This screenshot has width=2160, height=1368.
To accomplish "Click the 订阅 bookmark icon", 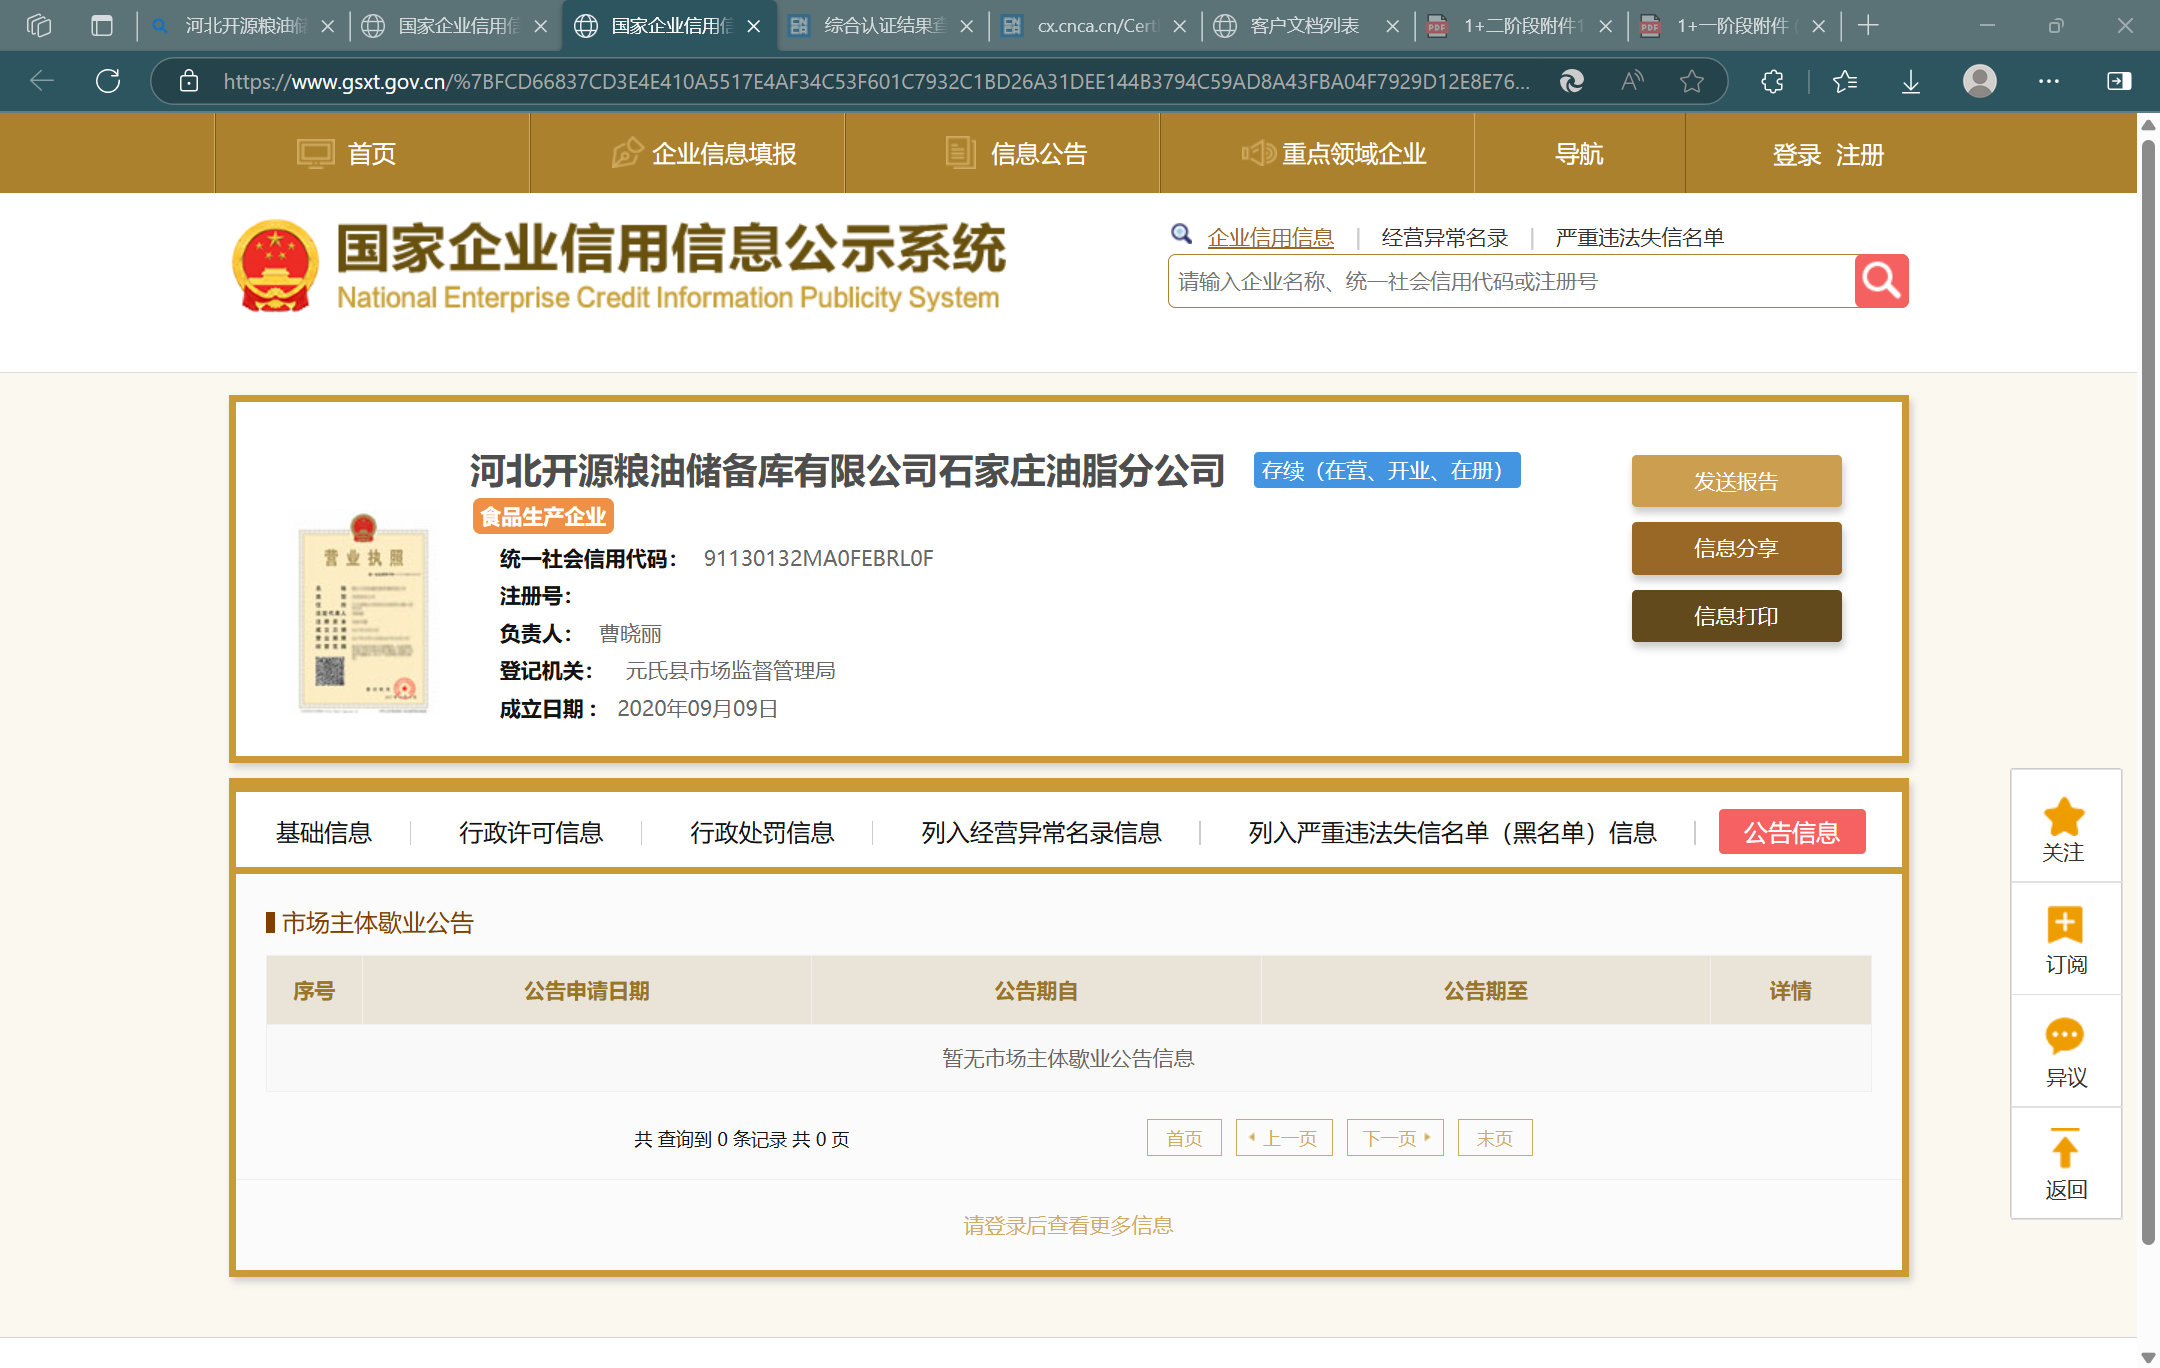I will (x=2064, y=925).
